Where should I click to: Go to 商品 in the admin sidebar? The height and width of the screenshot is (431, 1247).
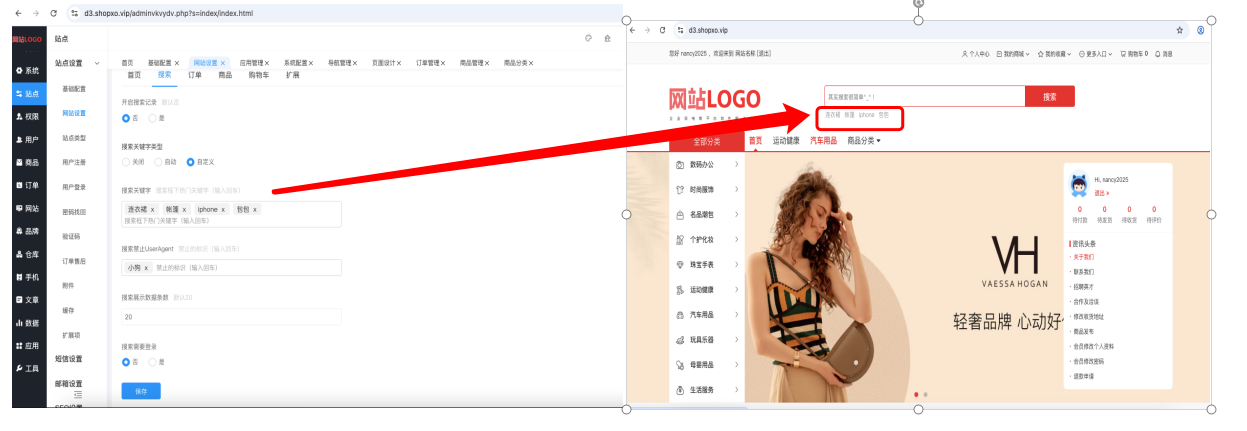[29, 162]
